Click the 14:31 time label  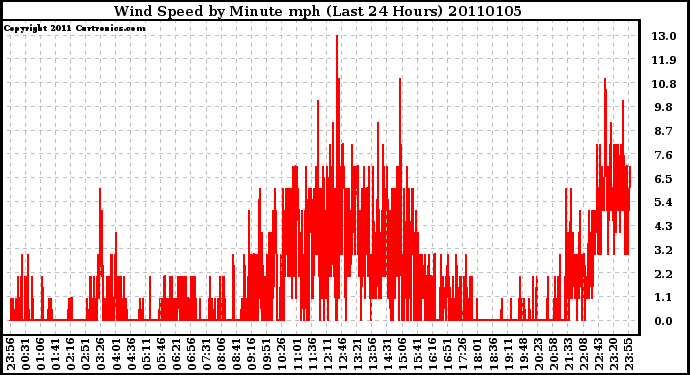[388, 355]
